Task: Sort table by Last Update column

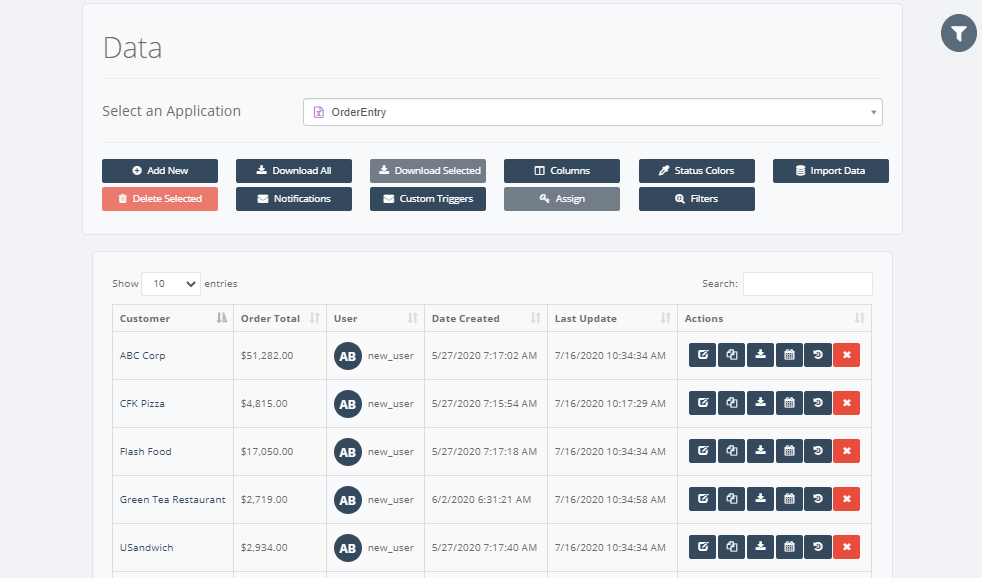Action: coord(612,318)
